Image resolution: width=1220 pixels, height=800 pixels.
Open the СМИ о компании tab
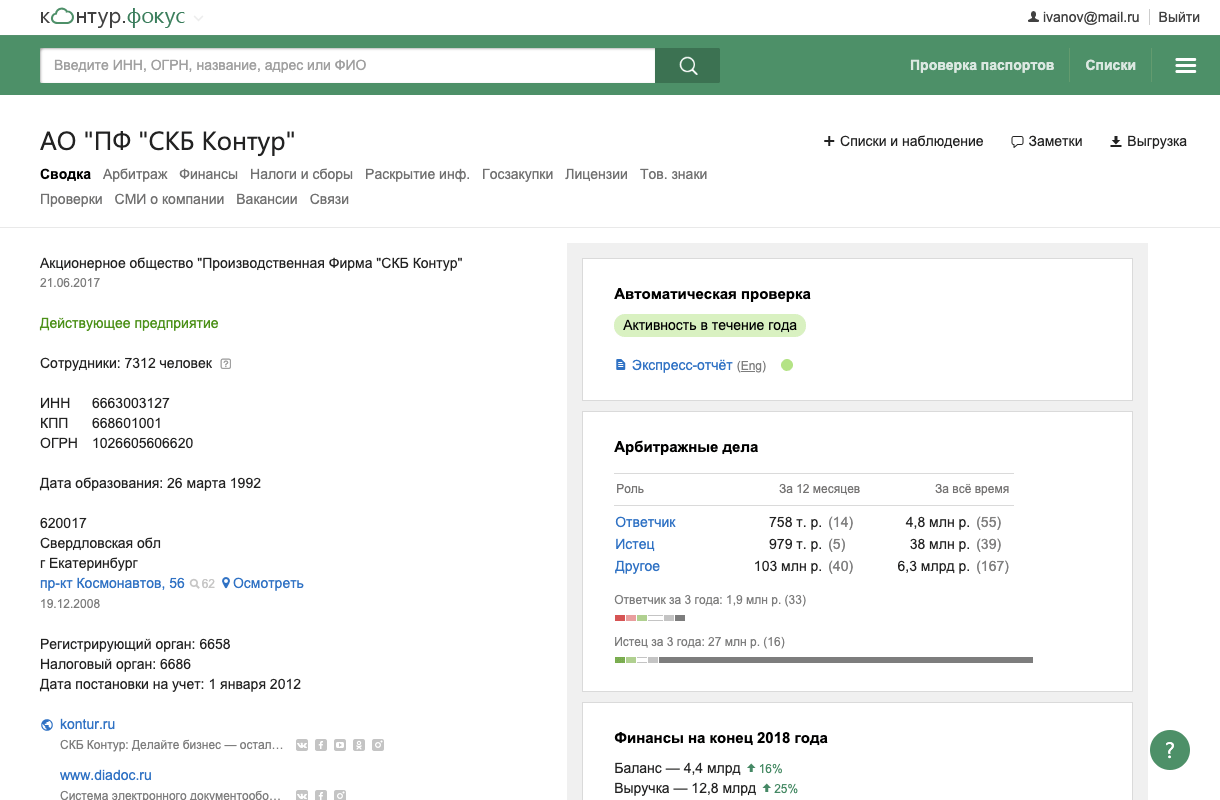(169, 199)
